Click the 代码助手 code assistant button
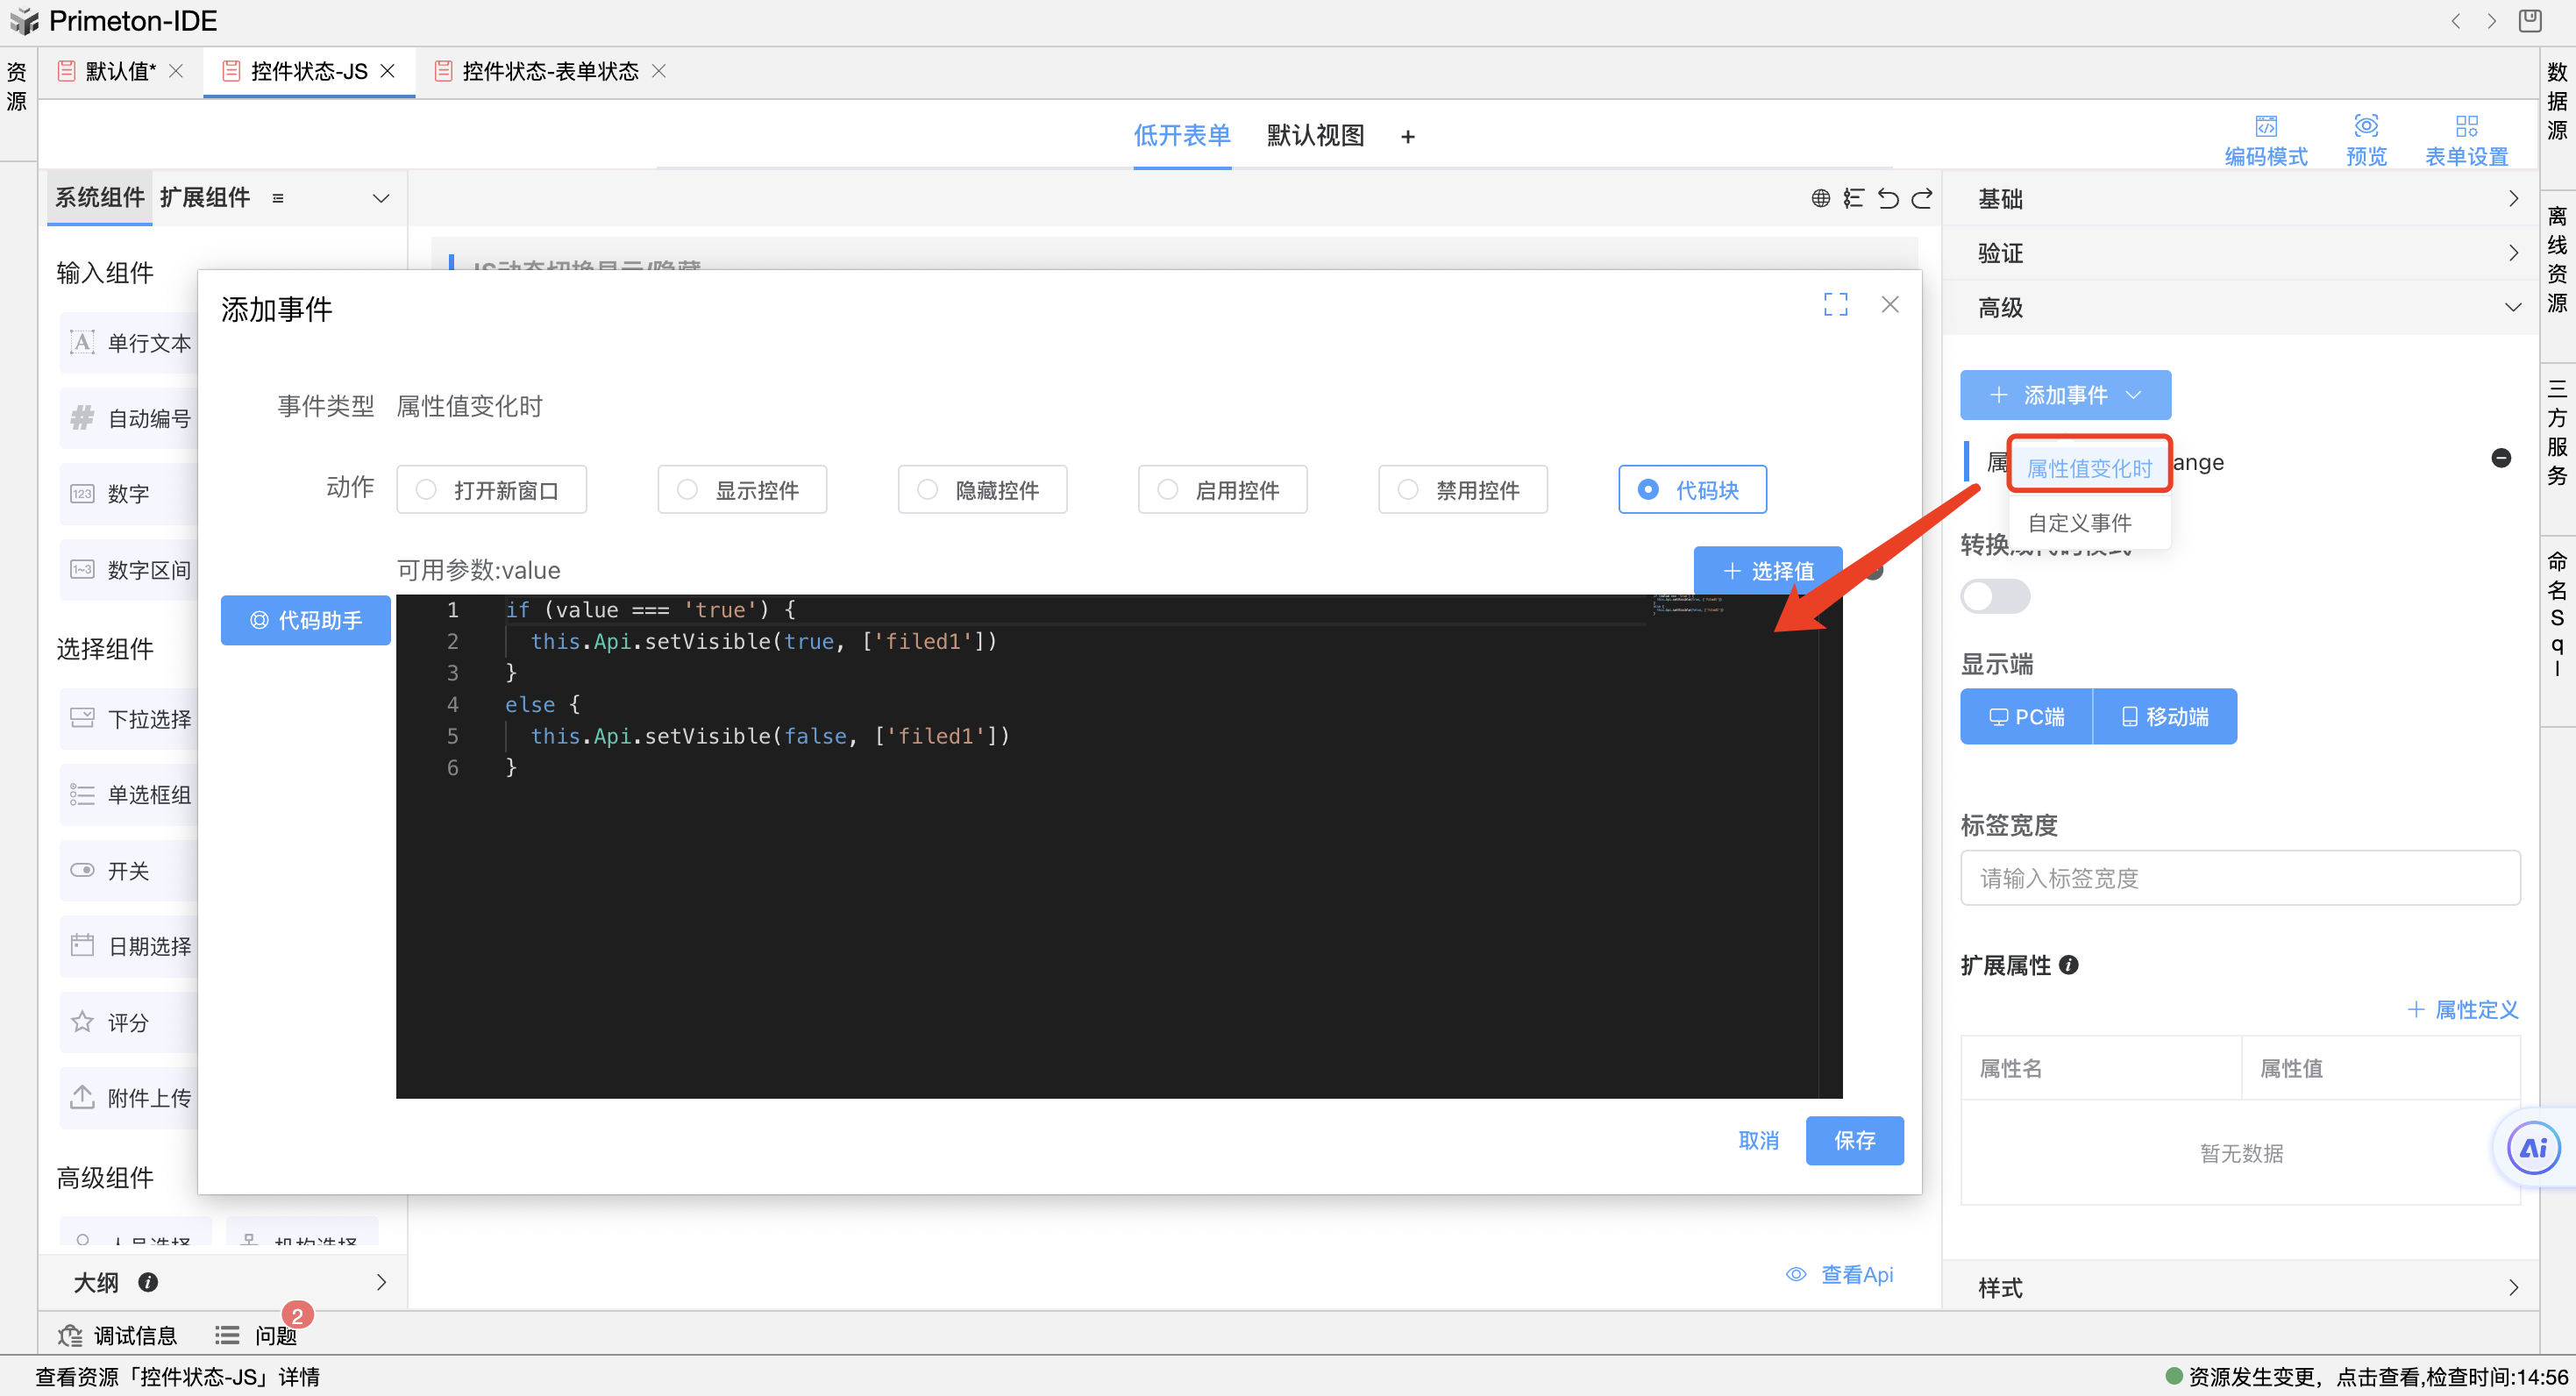Viewport: 2576px width, 1396px height. pos(305,620)
